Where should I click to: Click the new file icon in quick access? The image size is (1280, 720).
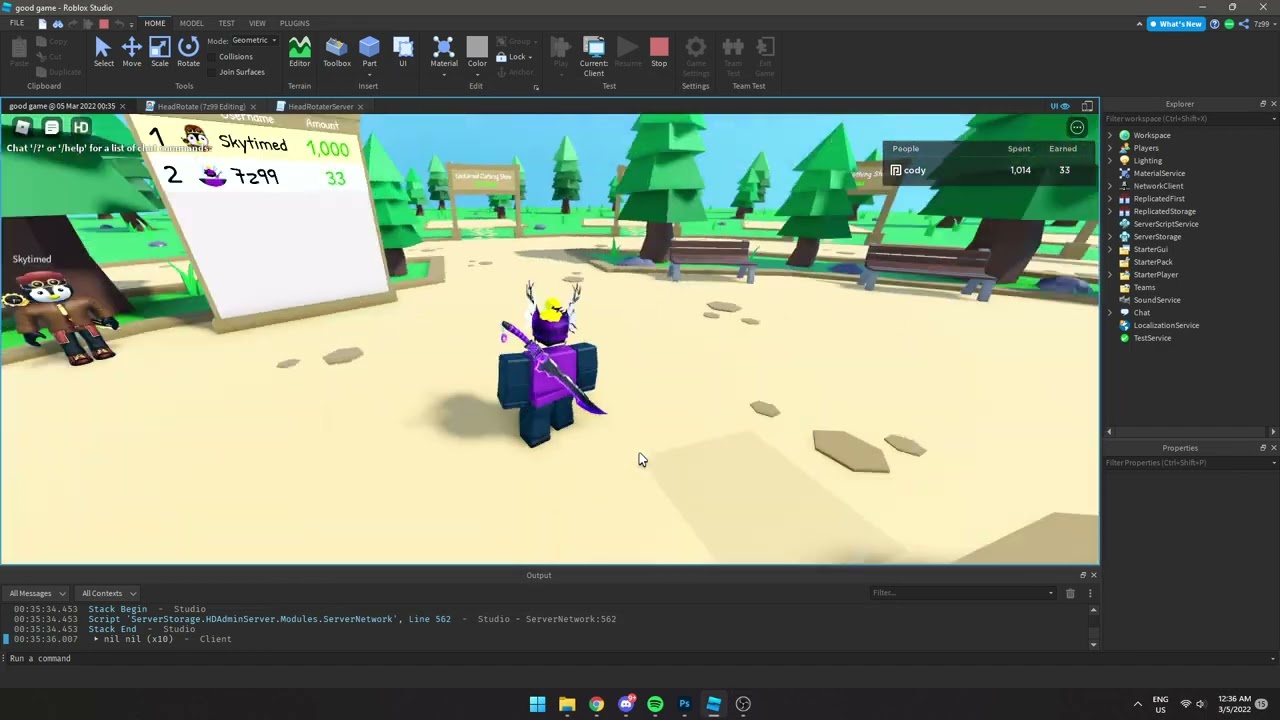[42, 23]
